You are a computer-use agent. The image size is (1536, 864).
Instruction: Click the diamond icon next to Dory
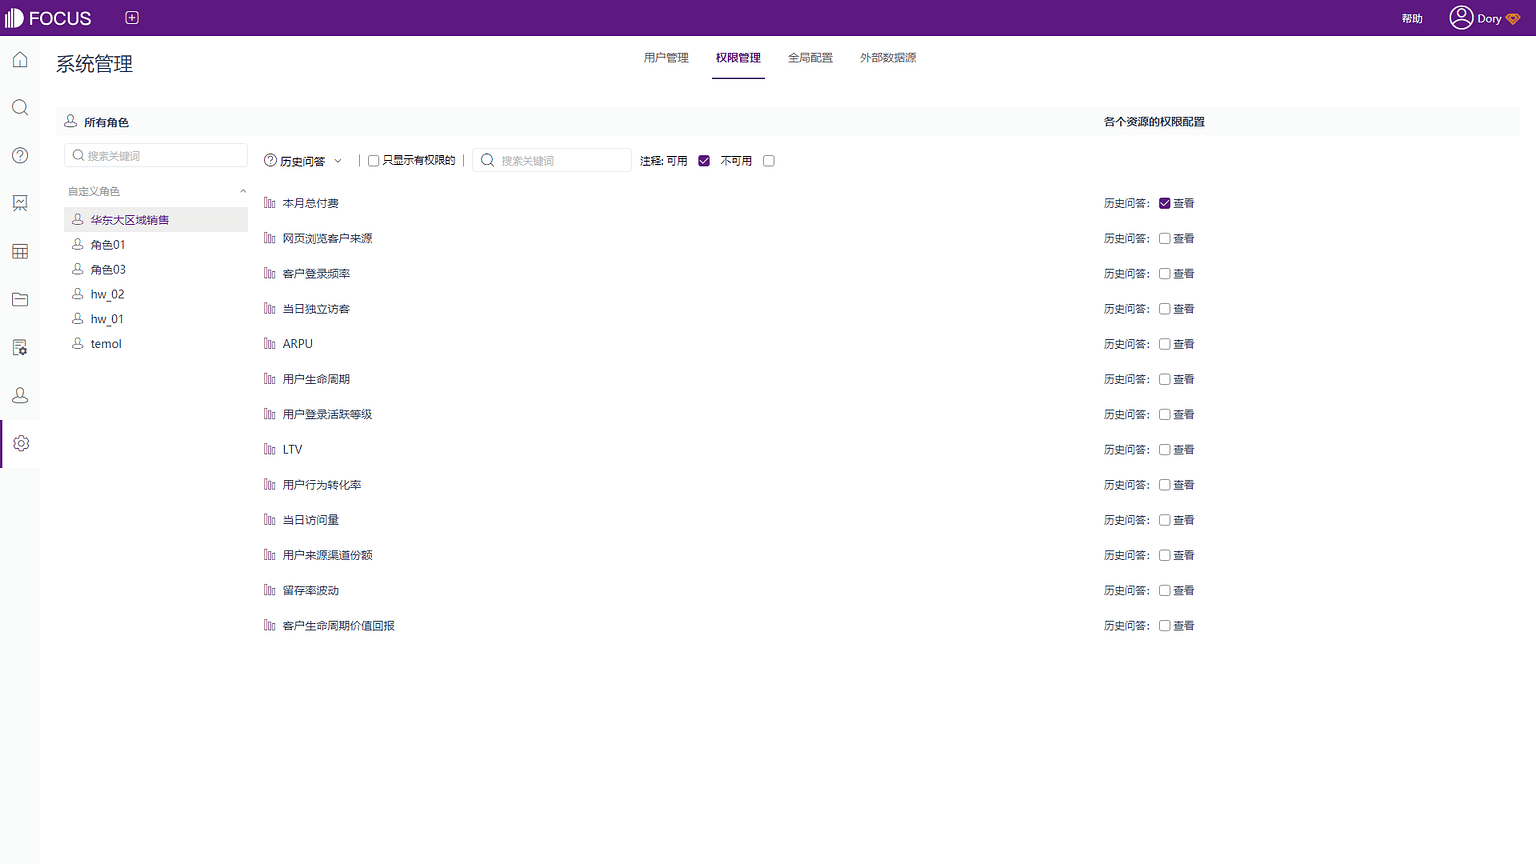coord(1513,19)
